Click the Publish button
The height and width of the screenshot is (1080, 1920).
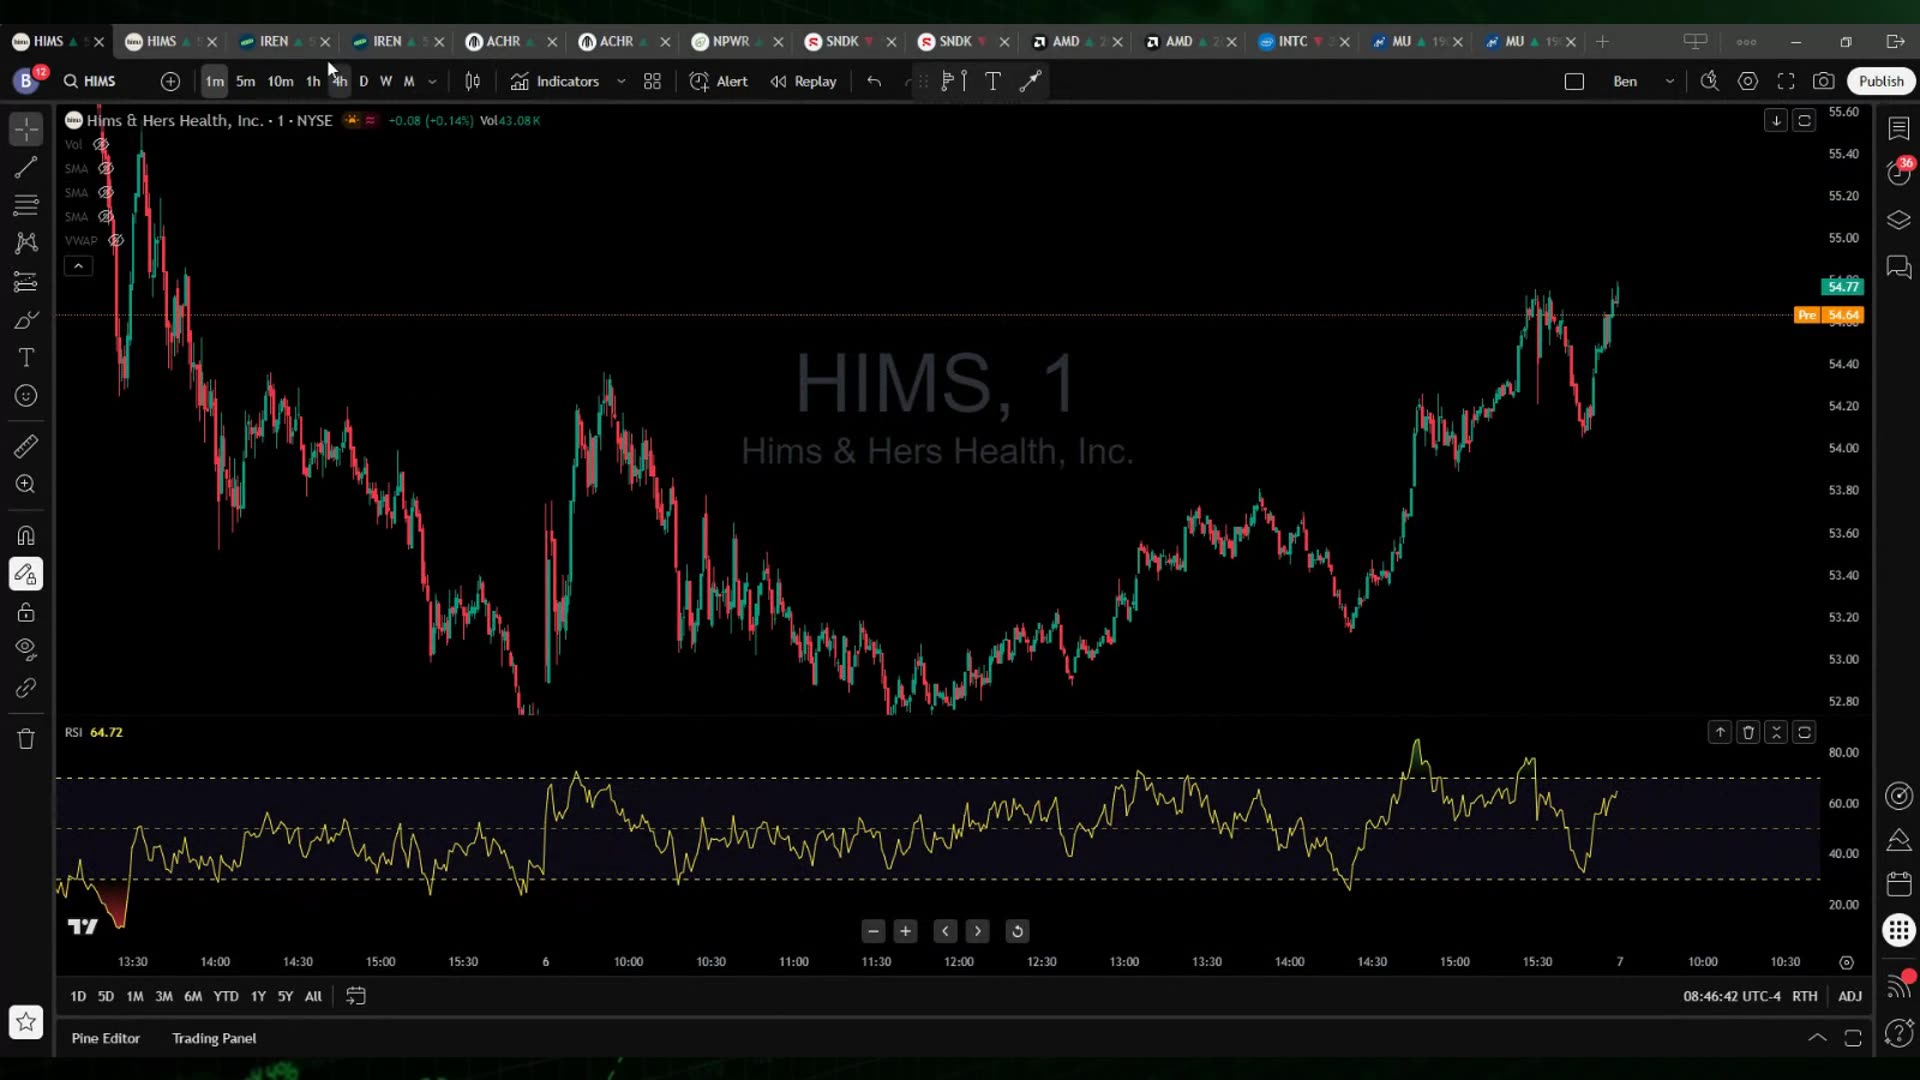[x=1881, y=81]
